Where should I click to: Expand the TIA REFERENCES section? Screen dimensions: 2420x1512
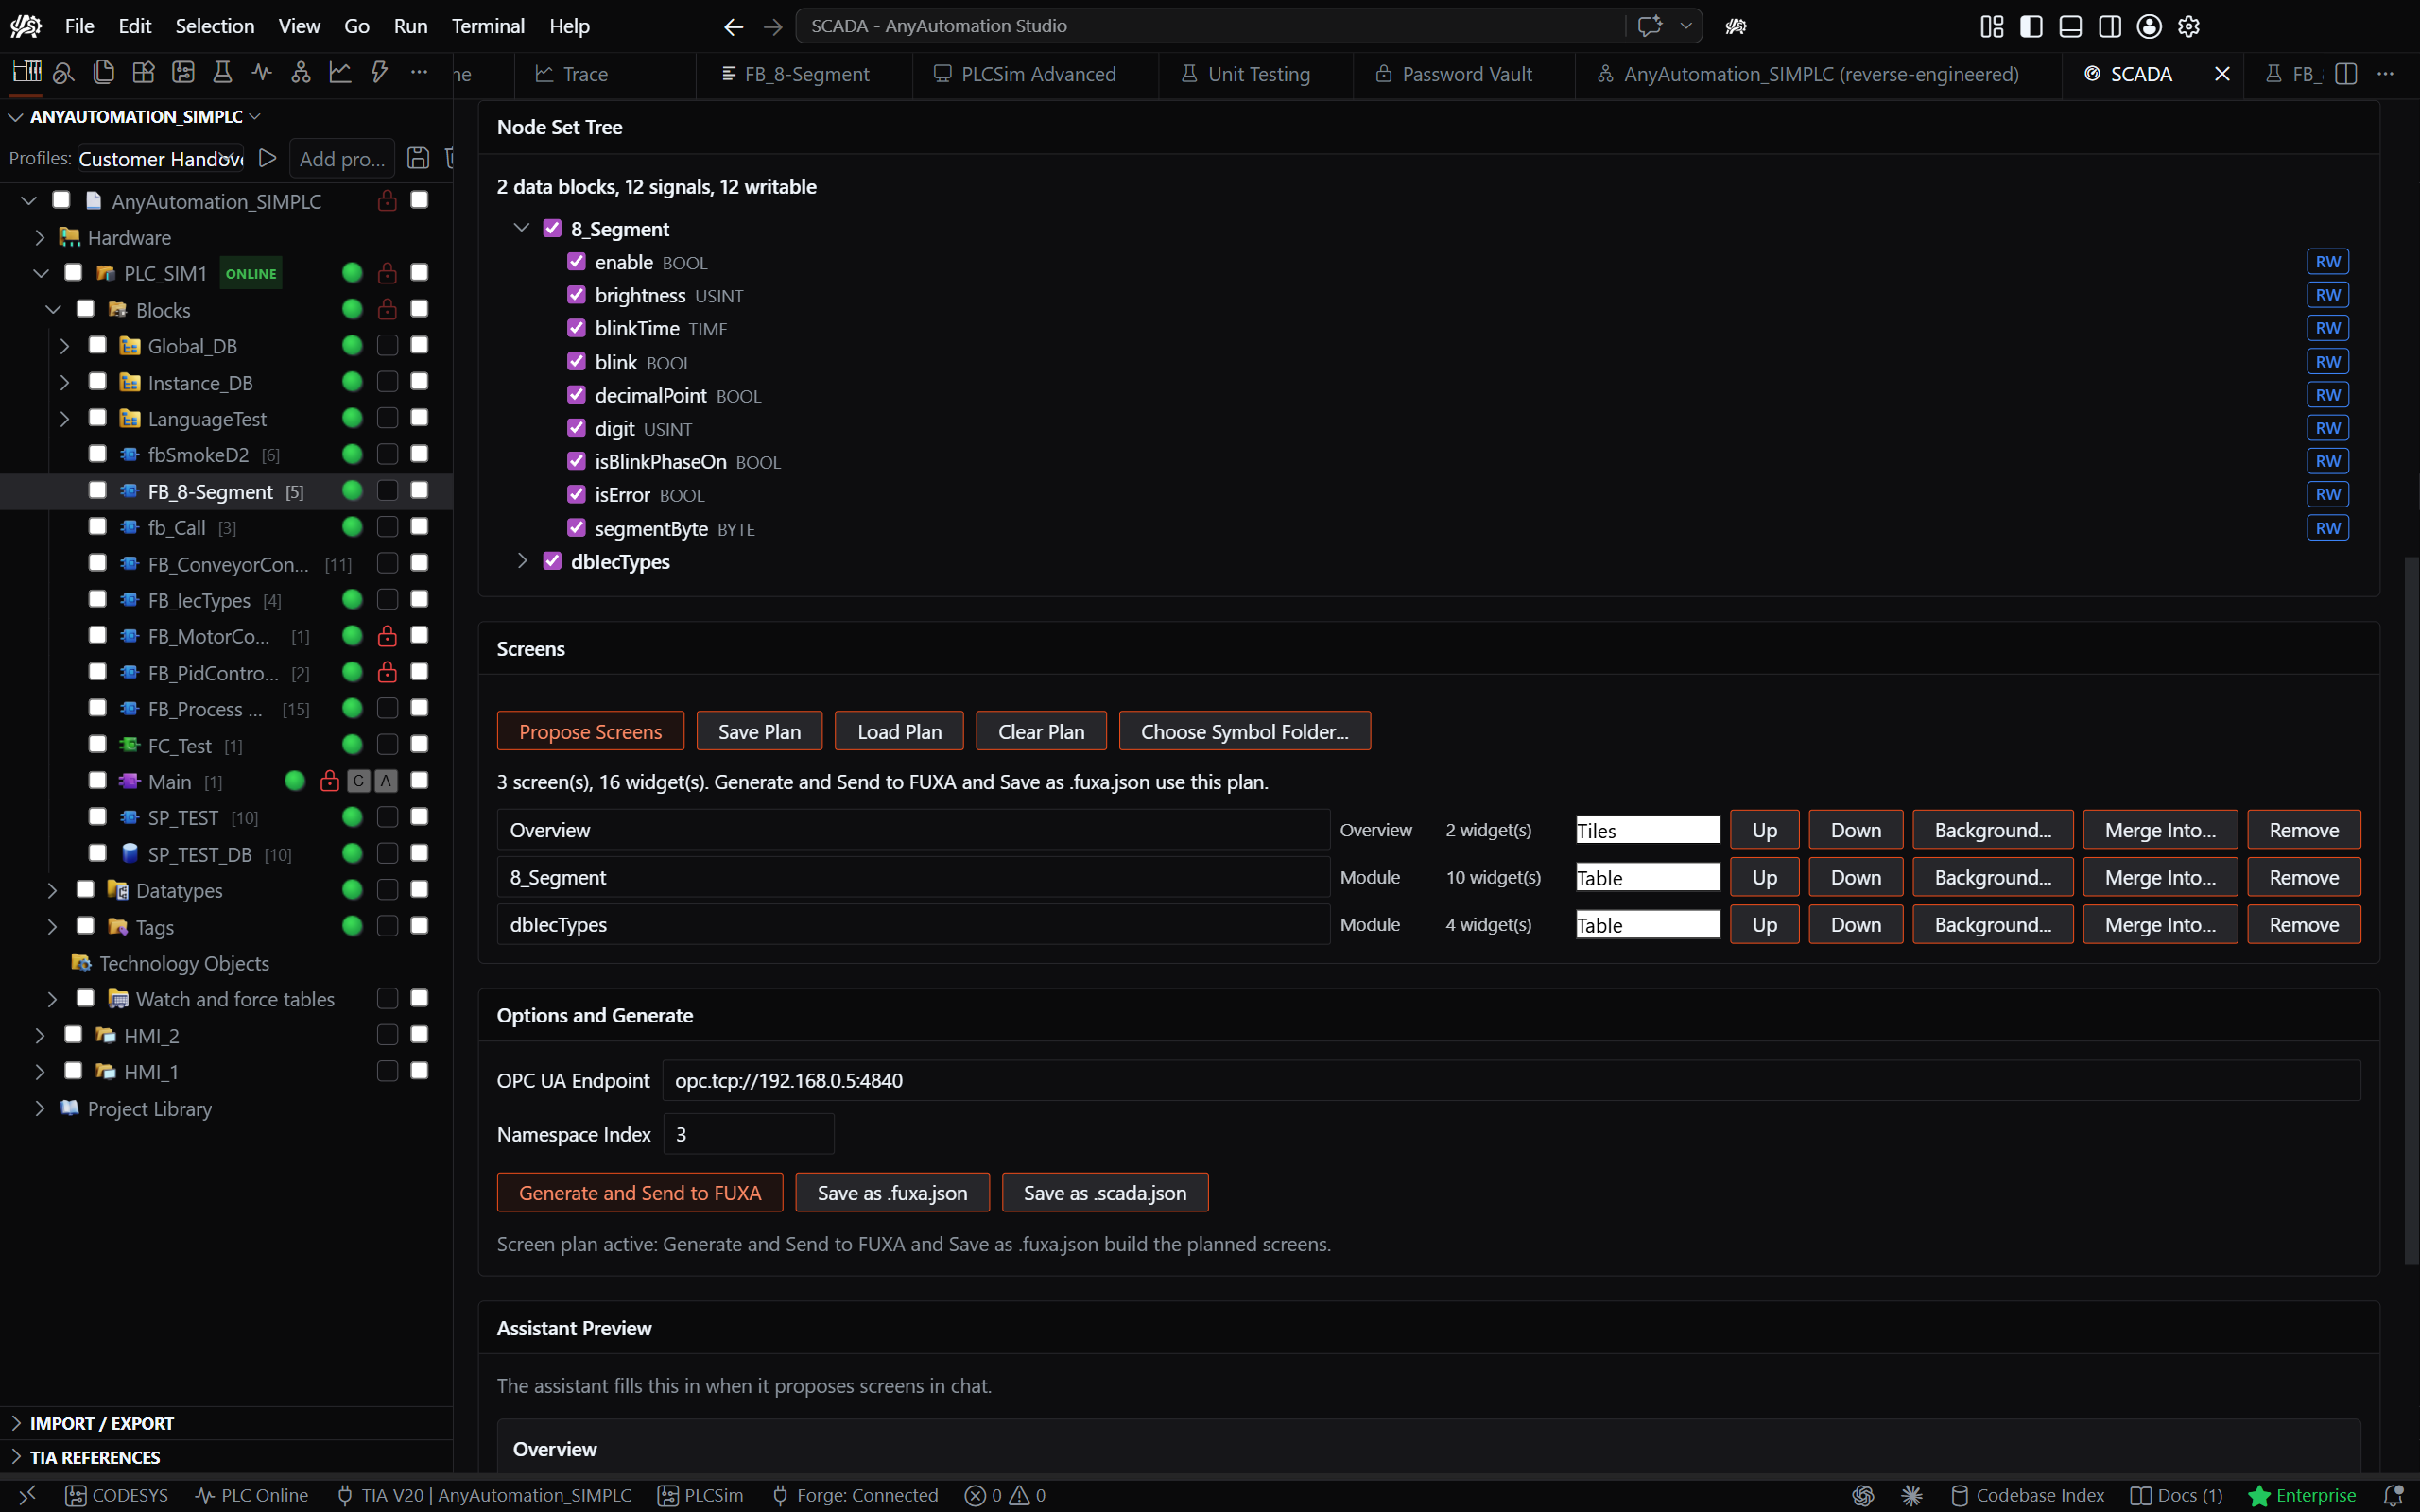pos(94,1457)
